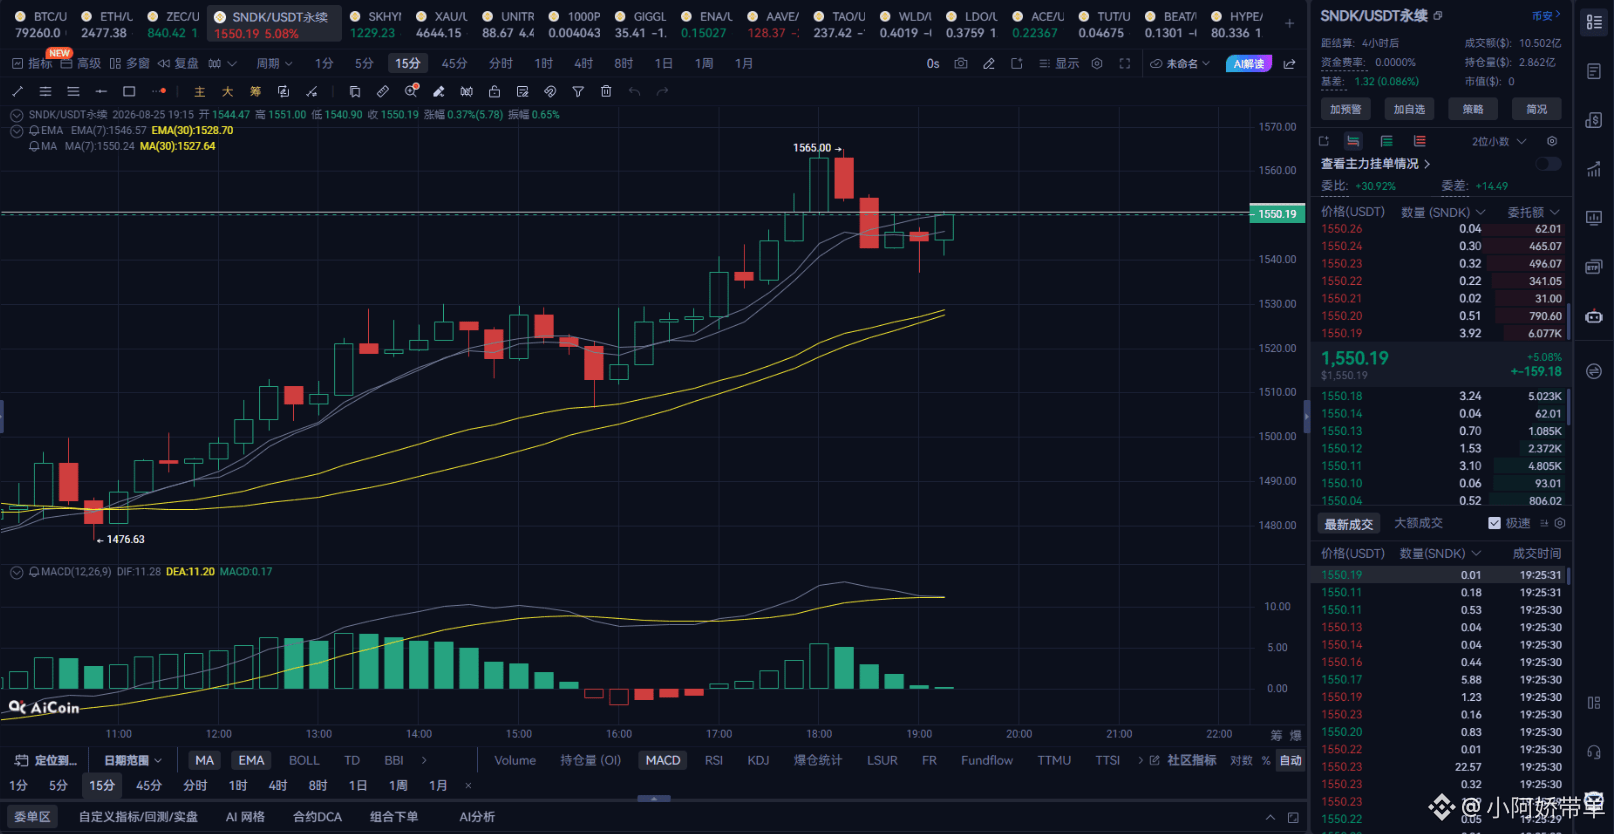Select the trend line drawing tool
Image resolution: width=1614 pixels, height=834 pixels.
pos(17,91)
